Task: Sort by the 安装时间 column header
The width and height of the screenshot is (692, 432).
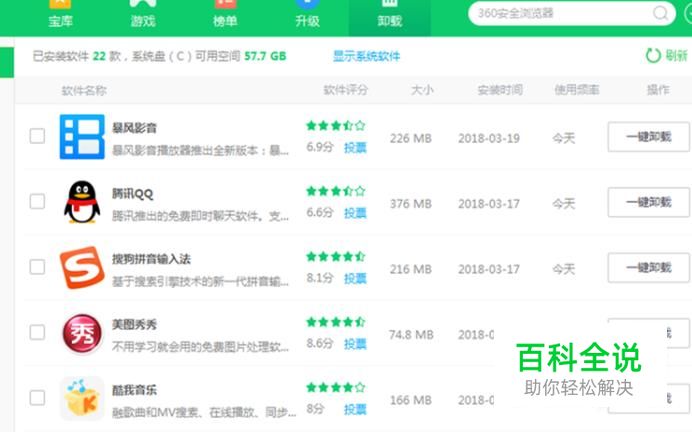Action: [x=500, y=90]
